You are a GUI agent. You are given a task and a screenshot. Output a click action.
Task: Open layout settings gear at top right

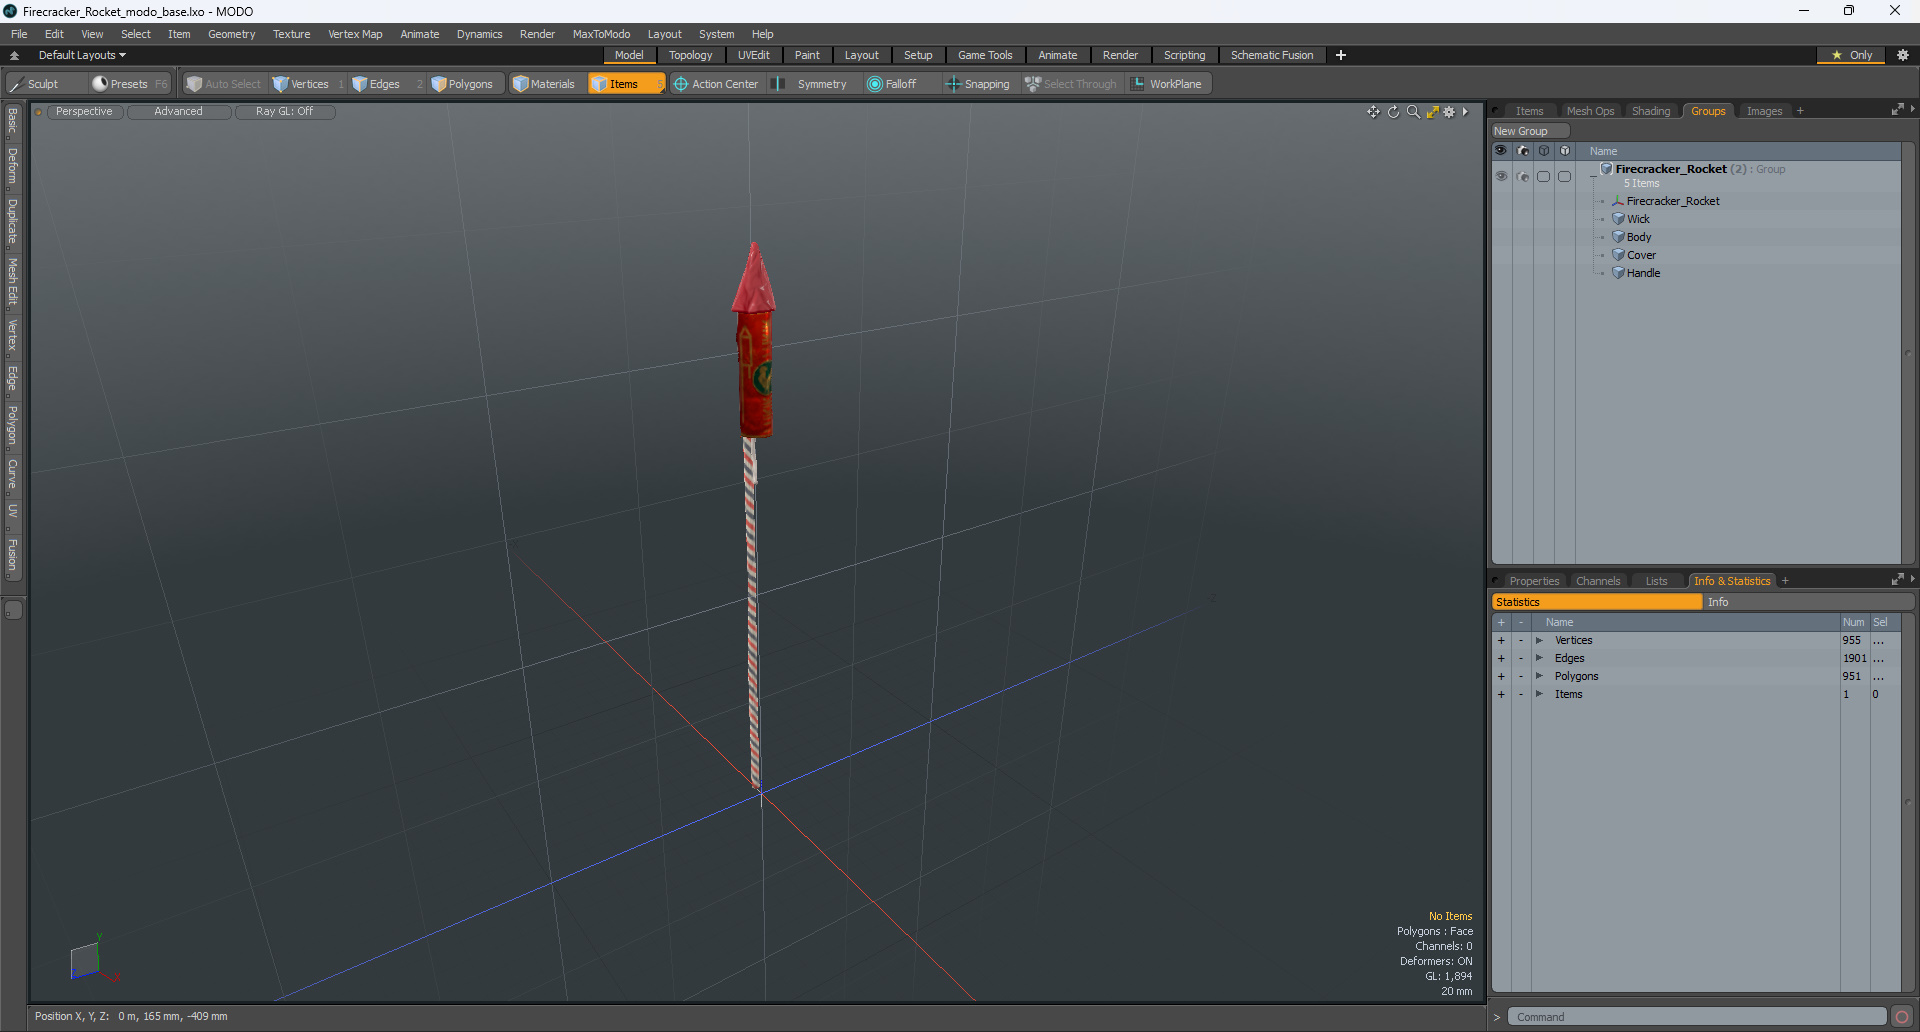[1903, 55]
